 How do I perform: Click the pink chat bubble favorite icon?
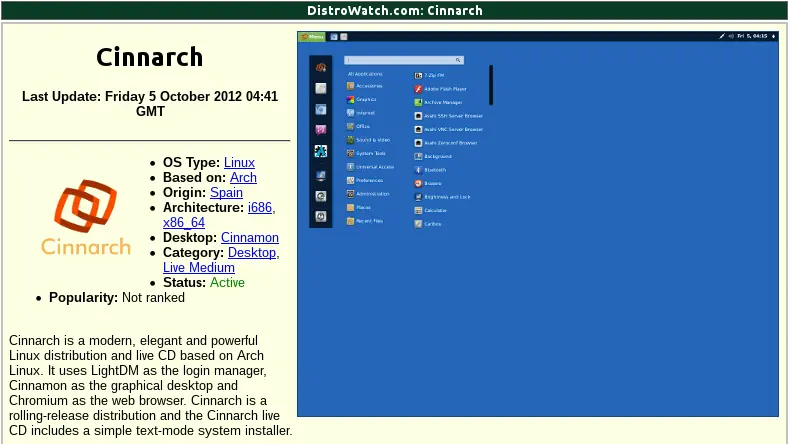pyautogui.click(x=321, y=130)
